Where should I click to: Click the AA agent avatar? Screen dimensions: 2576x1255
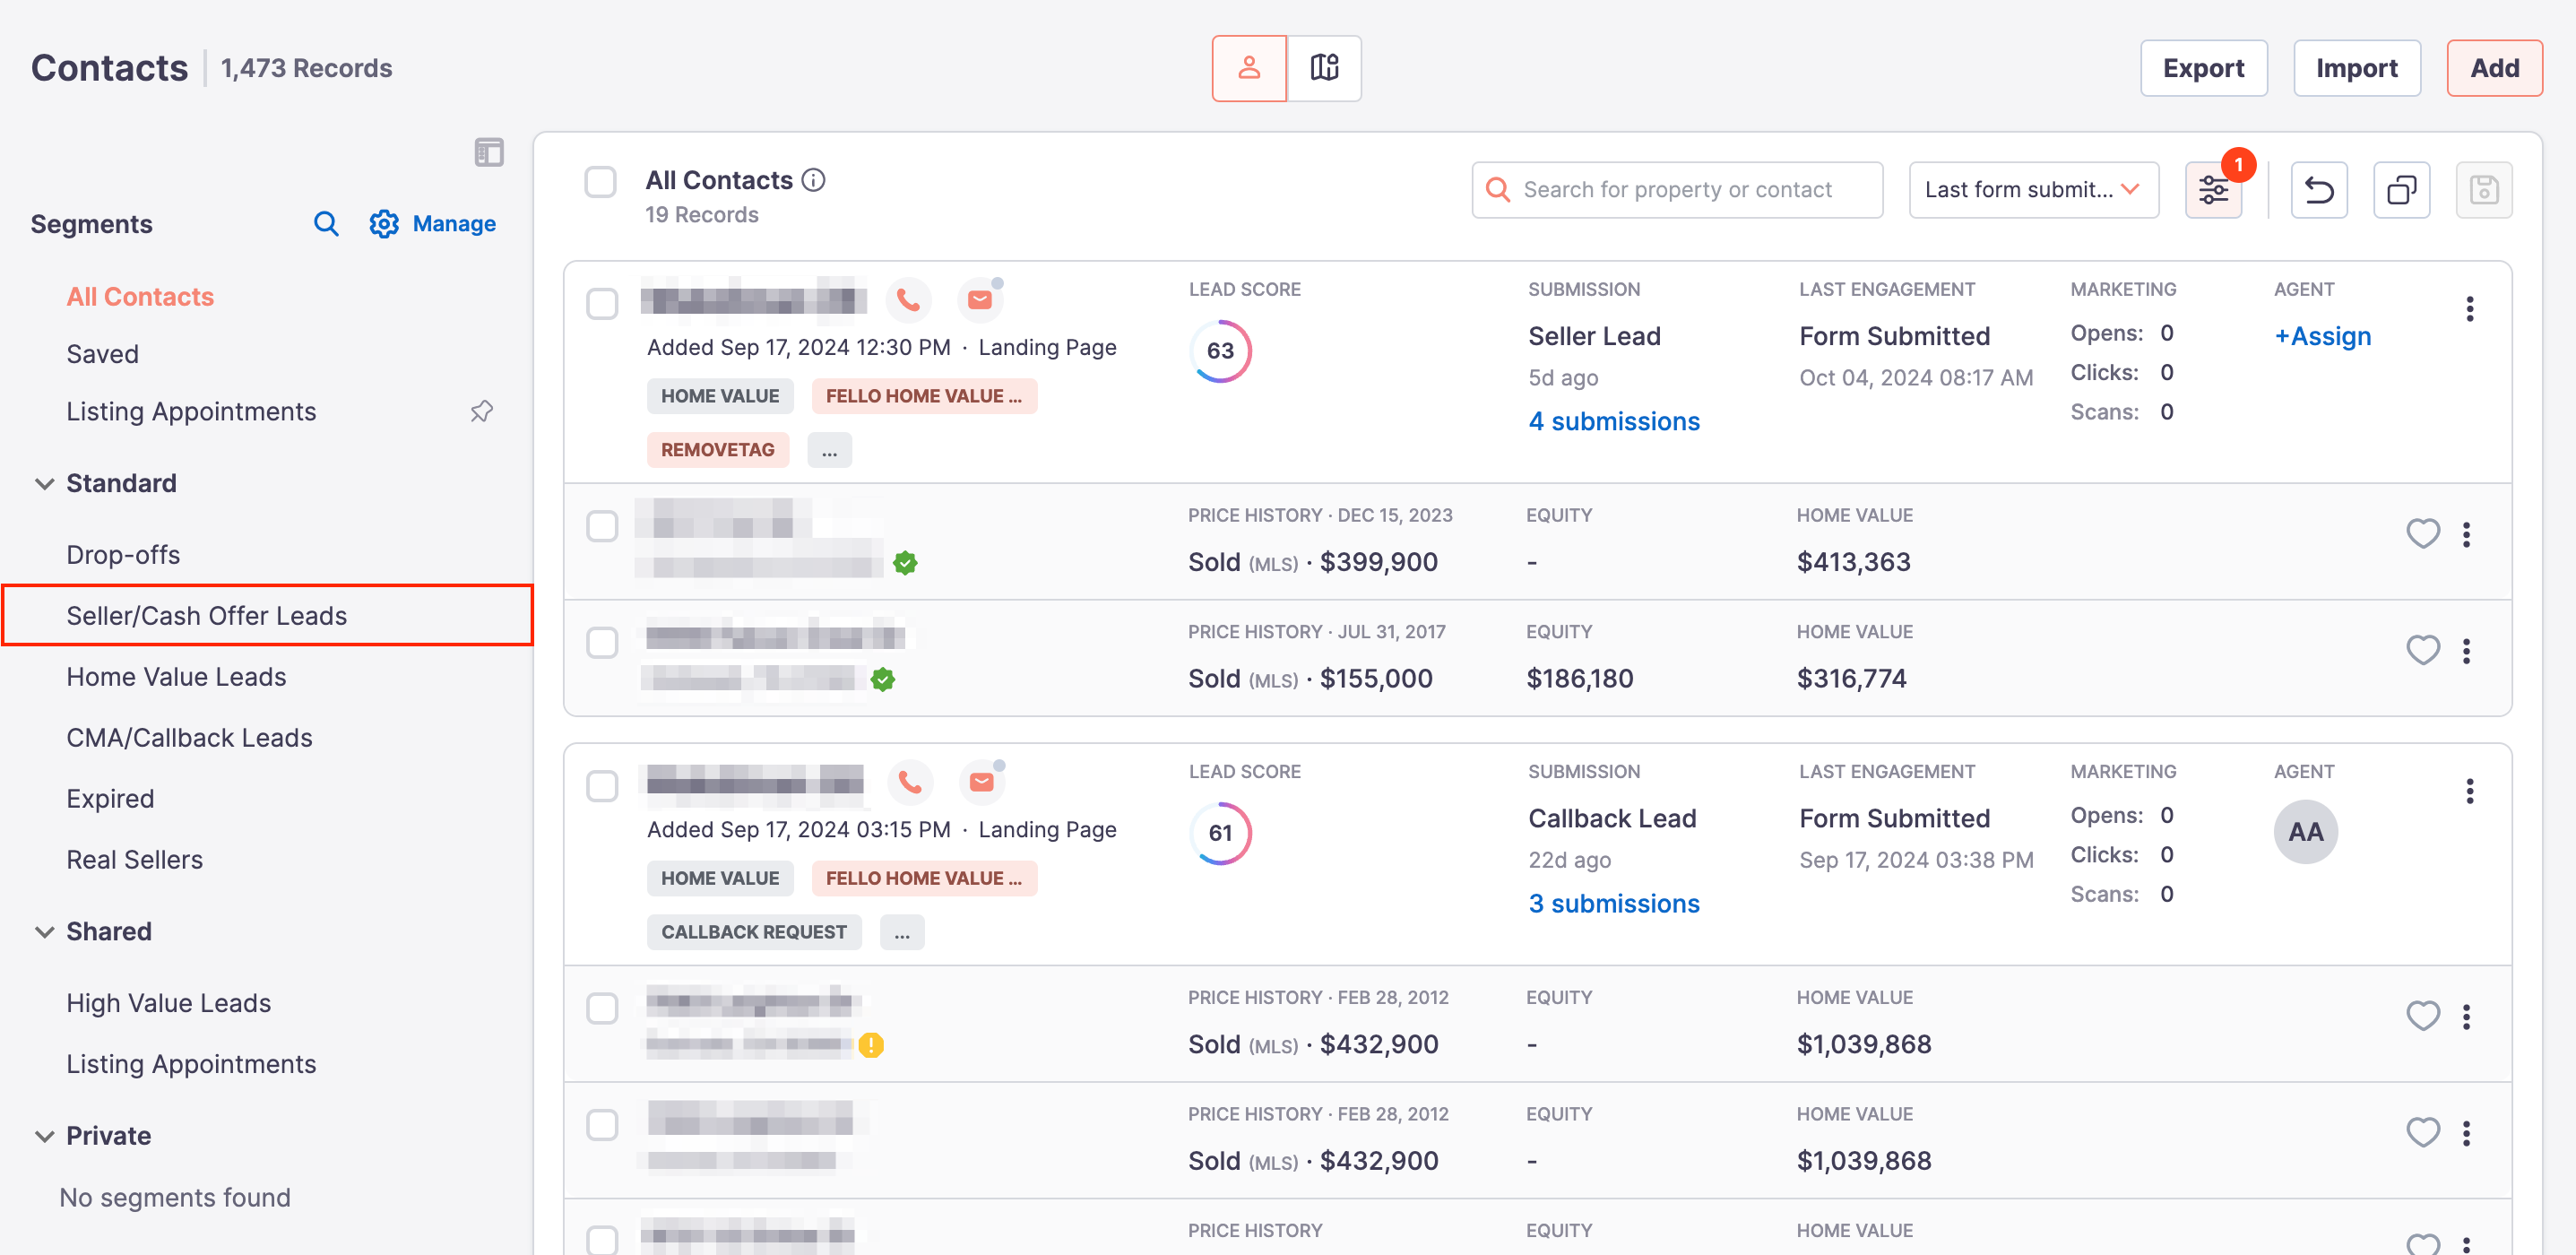click(x=2305, y=832)
